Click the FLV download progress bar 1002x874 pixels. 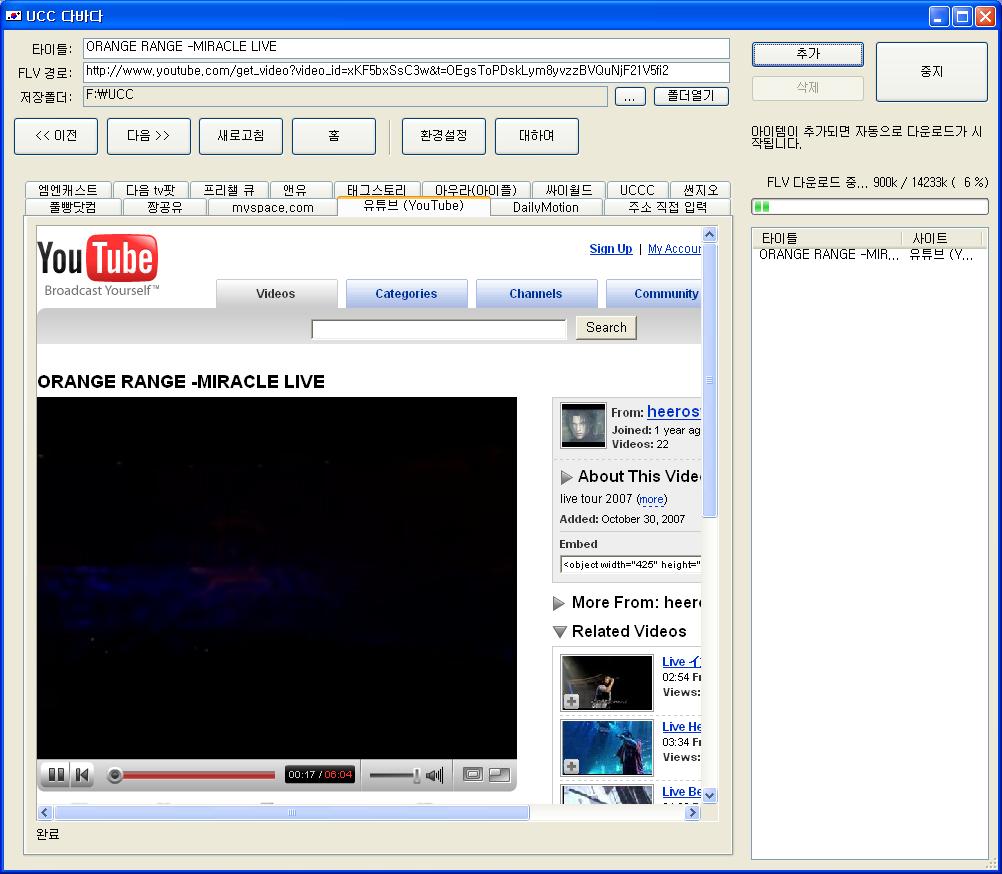[870, 206]
